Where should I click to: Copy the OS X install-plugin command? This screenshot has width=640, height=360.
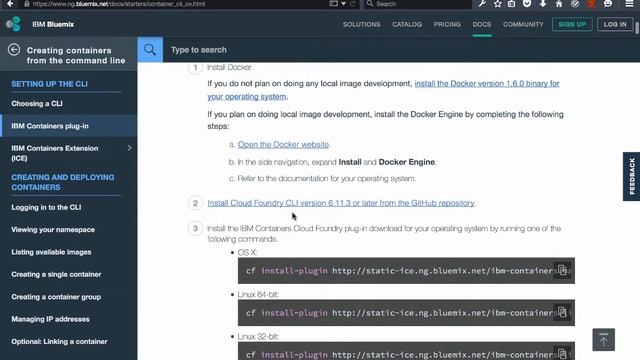coord(562,270)
